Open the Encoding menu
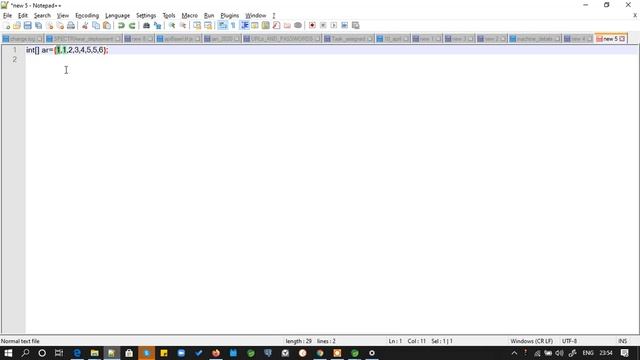The width and height of the screenshot is (640, 360). (x=87, y=16)
